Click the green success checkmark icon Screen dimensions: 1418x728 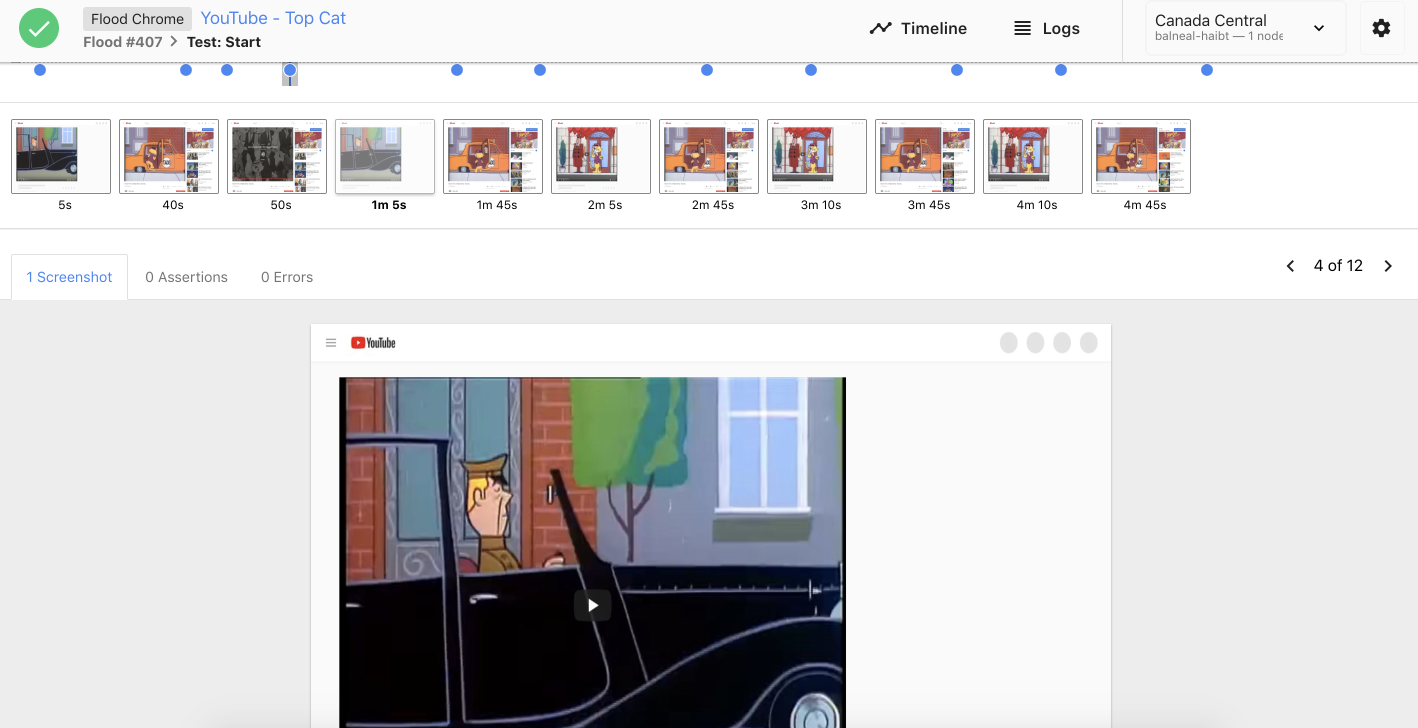coord(38,28)
